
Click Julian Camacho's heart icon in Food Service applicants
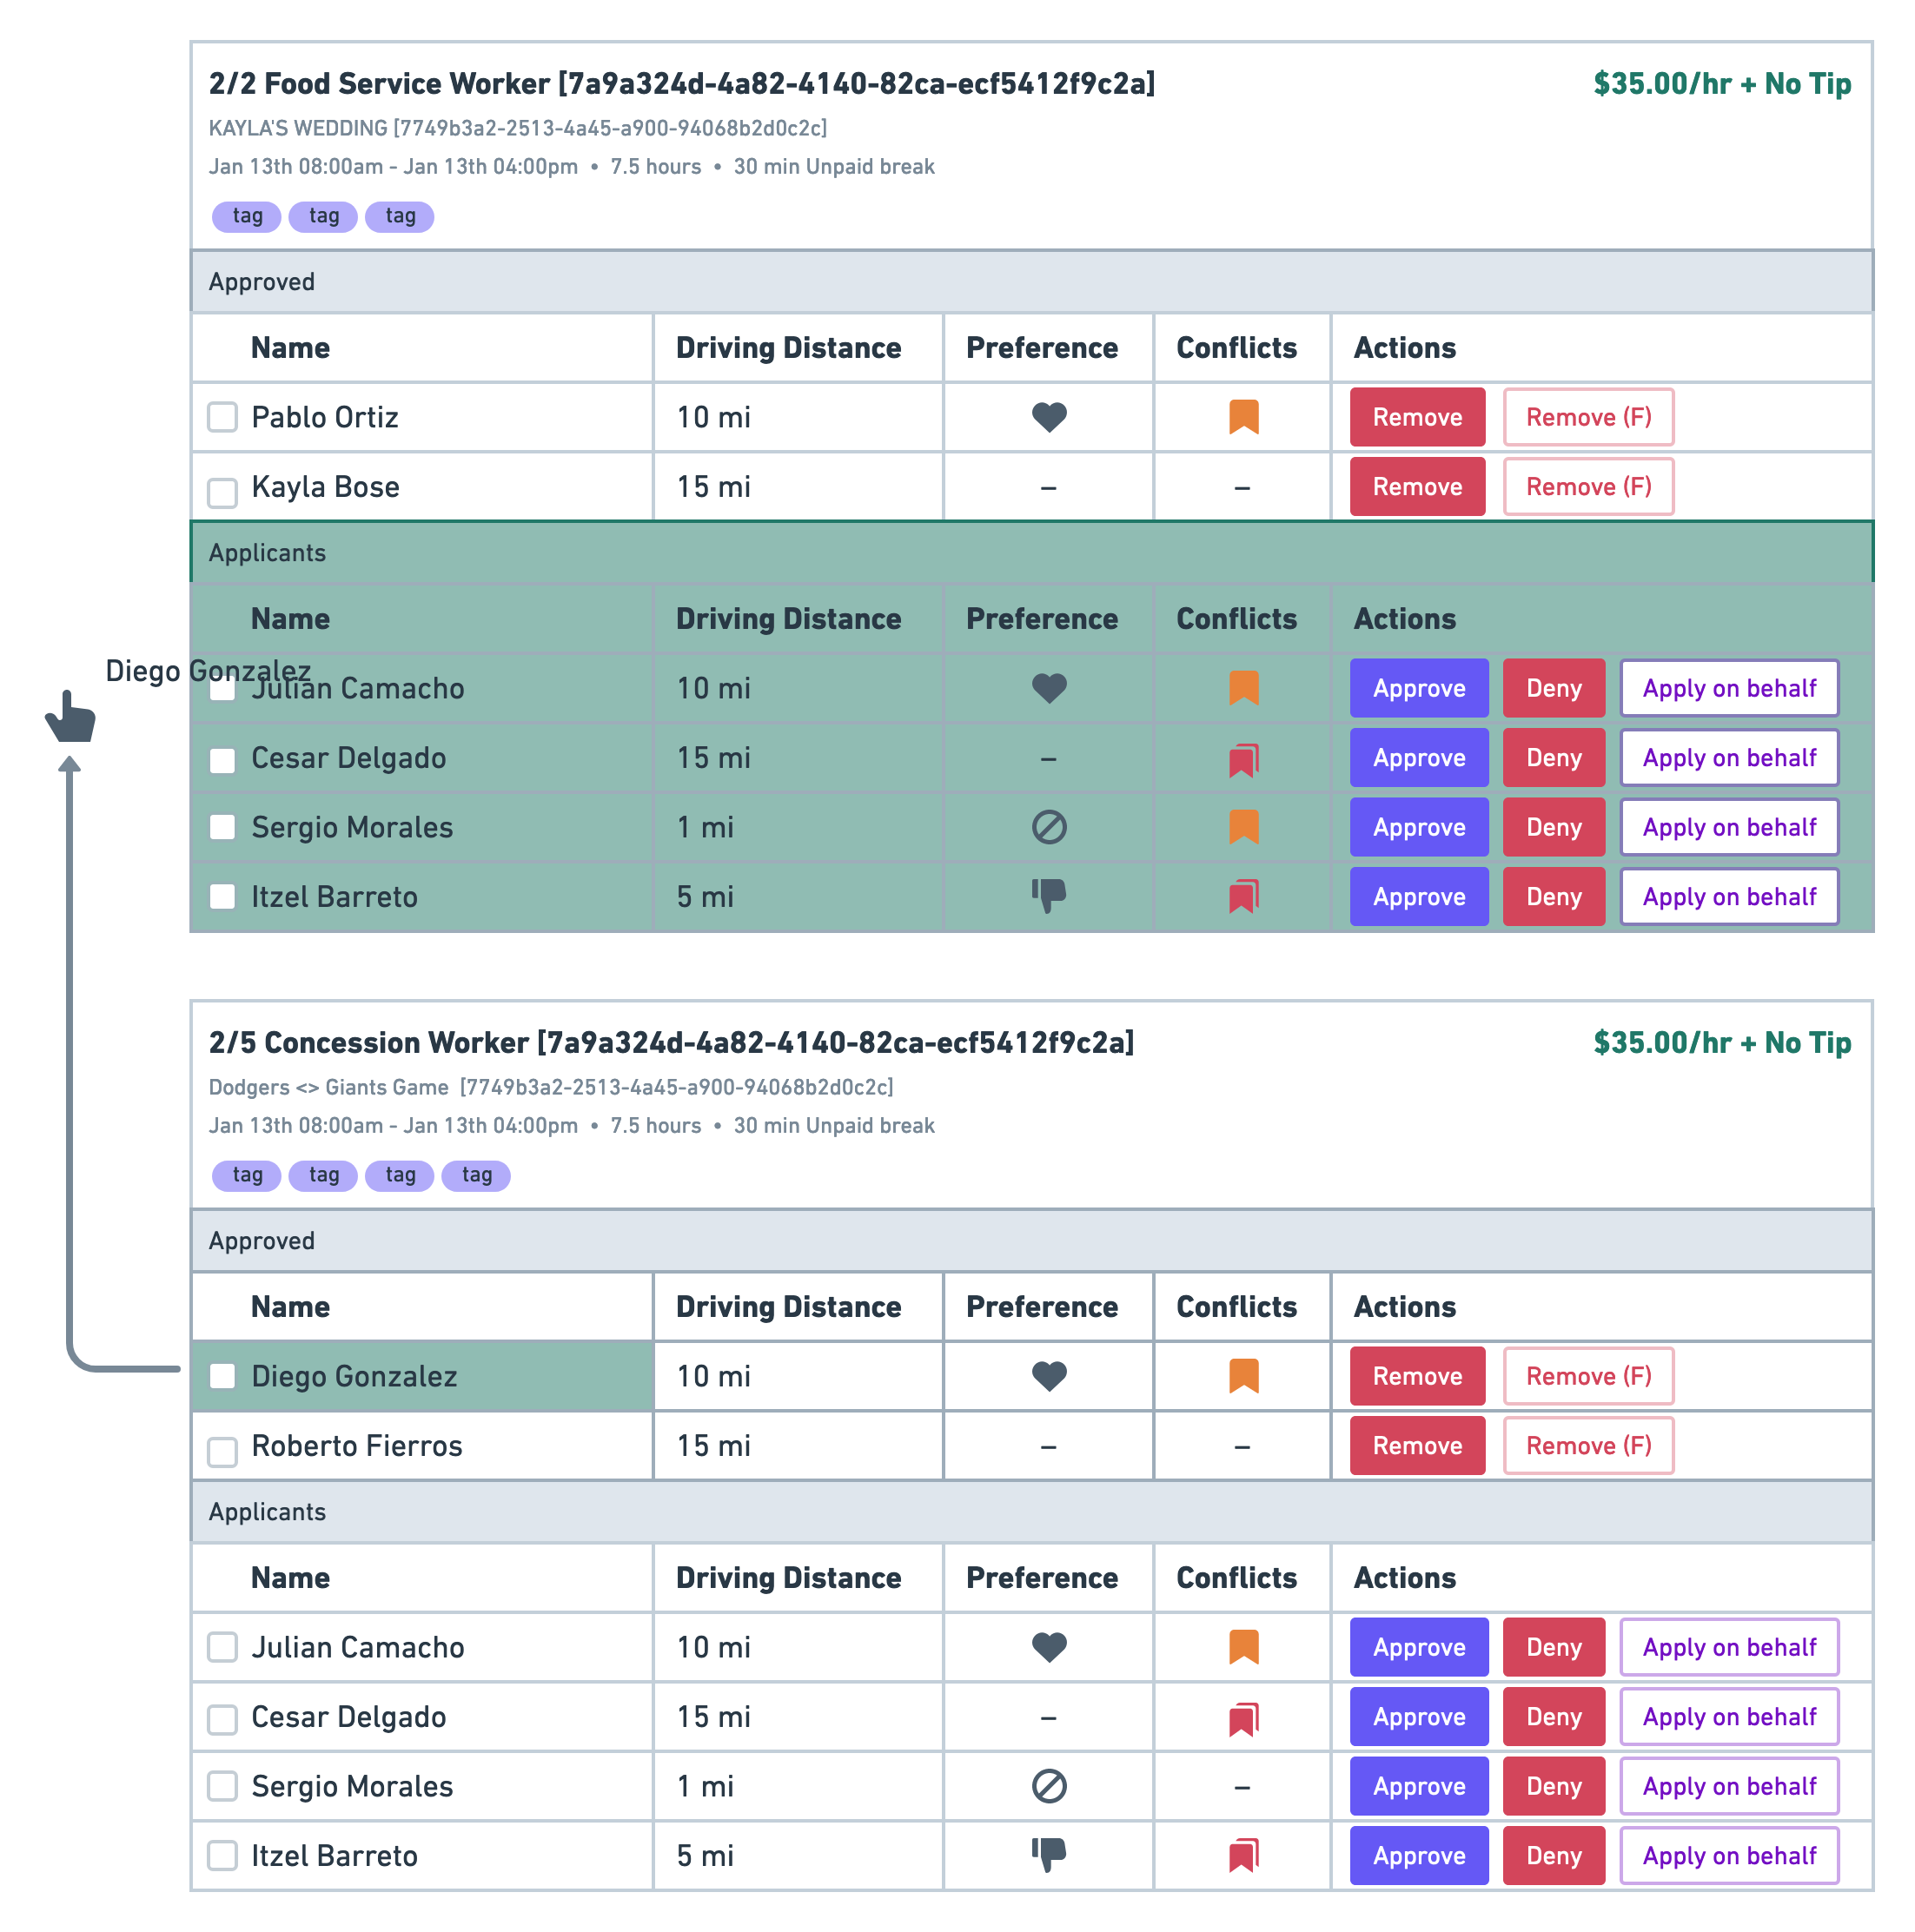[1048, 688]
